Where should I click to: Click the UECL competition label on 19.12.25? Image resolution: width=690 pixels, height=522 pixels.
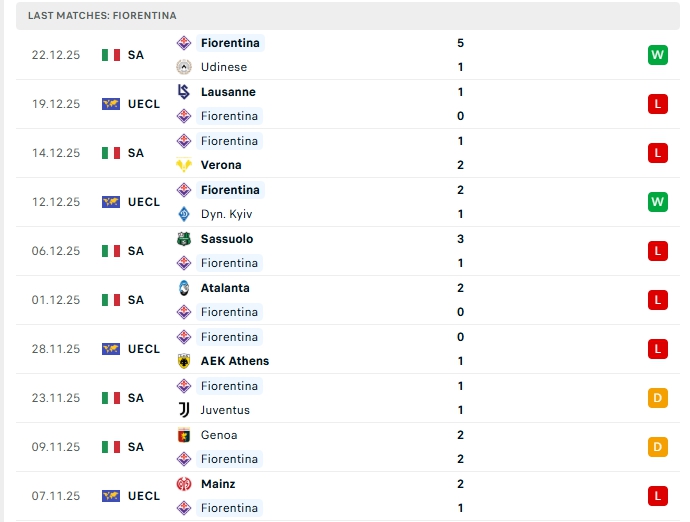(x=144, y=104)
